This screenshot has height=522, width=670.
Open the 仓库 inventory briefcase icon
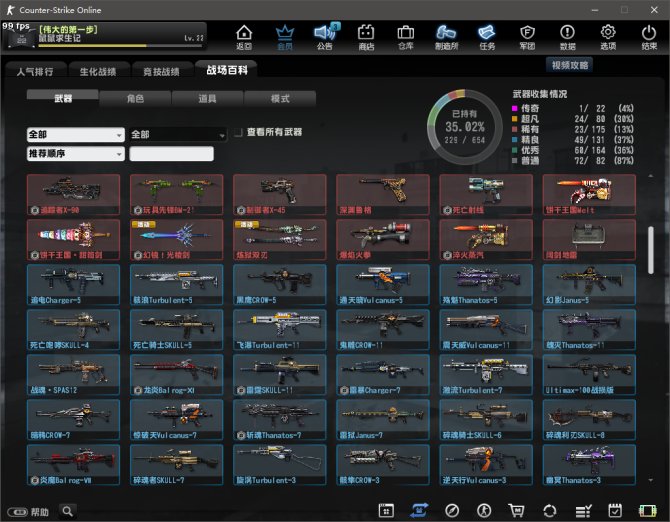(x=406, y=37)
